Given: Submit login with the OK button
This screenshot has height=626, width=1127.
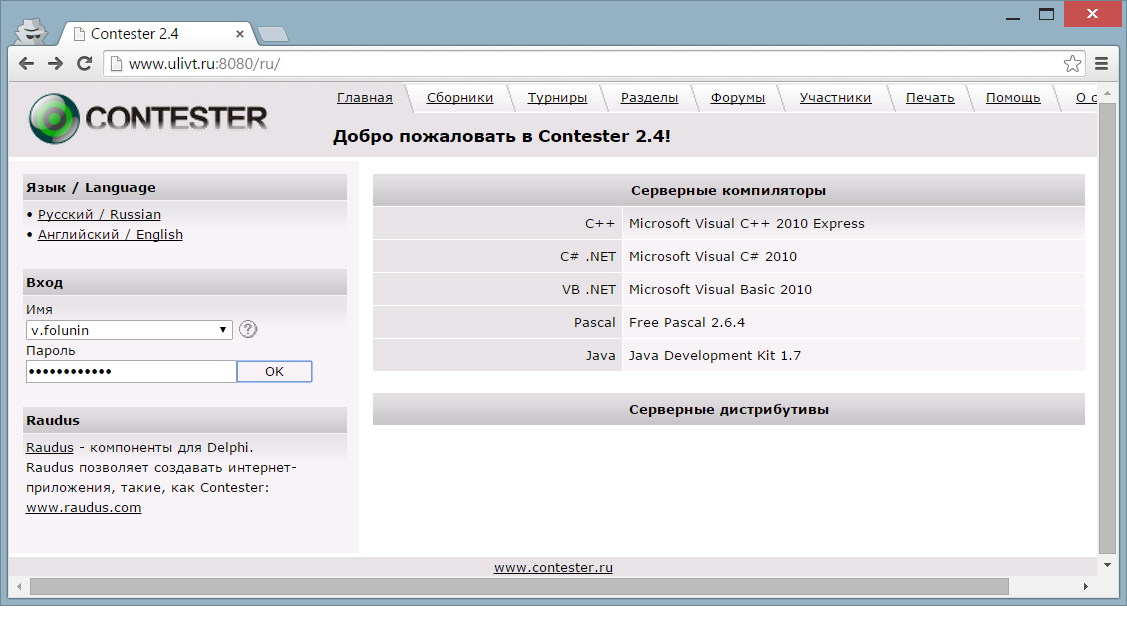Looking at the screenshot, I should pyautogui.click(x=275, y=372).
